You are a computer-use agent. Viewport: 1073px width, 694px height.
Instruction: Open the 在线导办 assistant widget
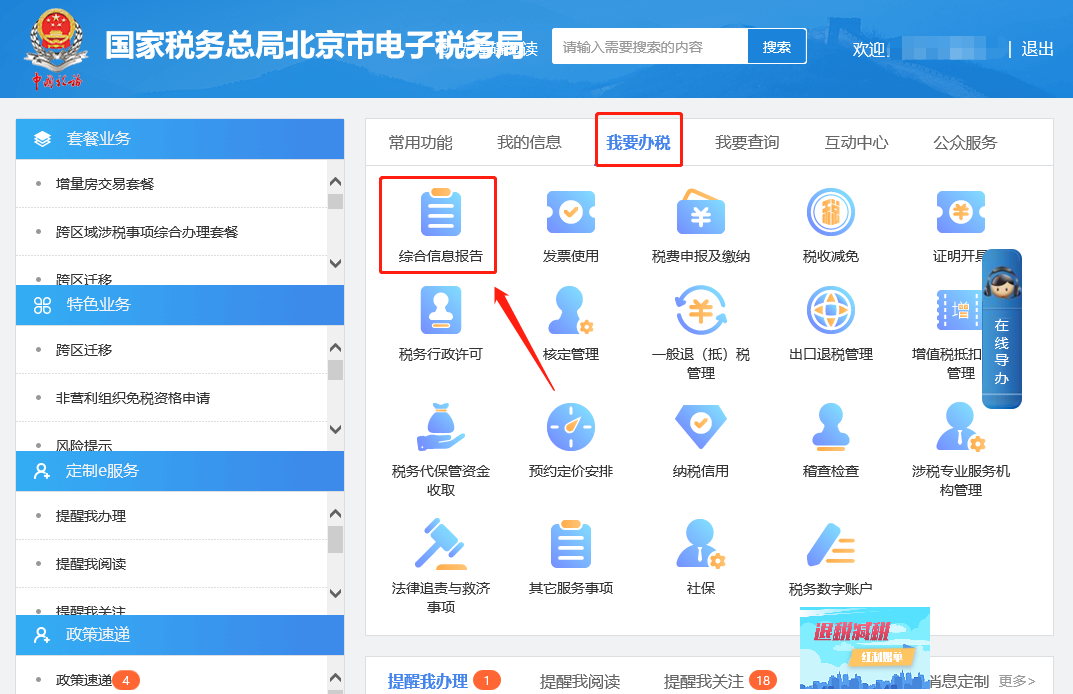click(x=1002, y=329)
